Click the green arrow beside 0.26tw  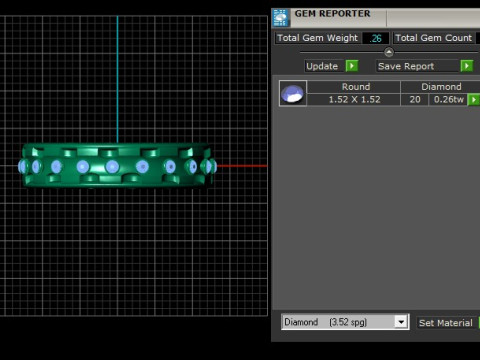(x=474, y=99)
